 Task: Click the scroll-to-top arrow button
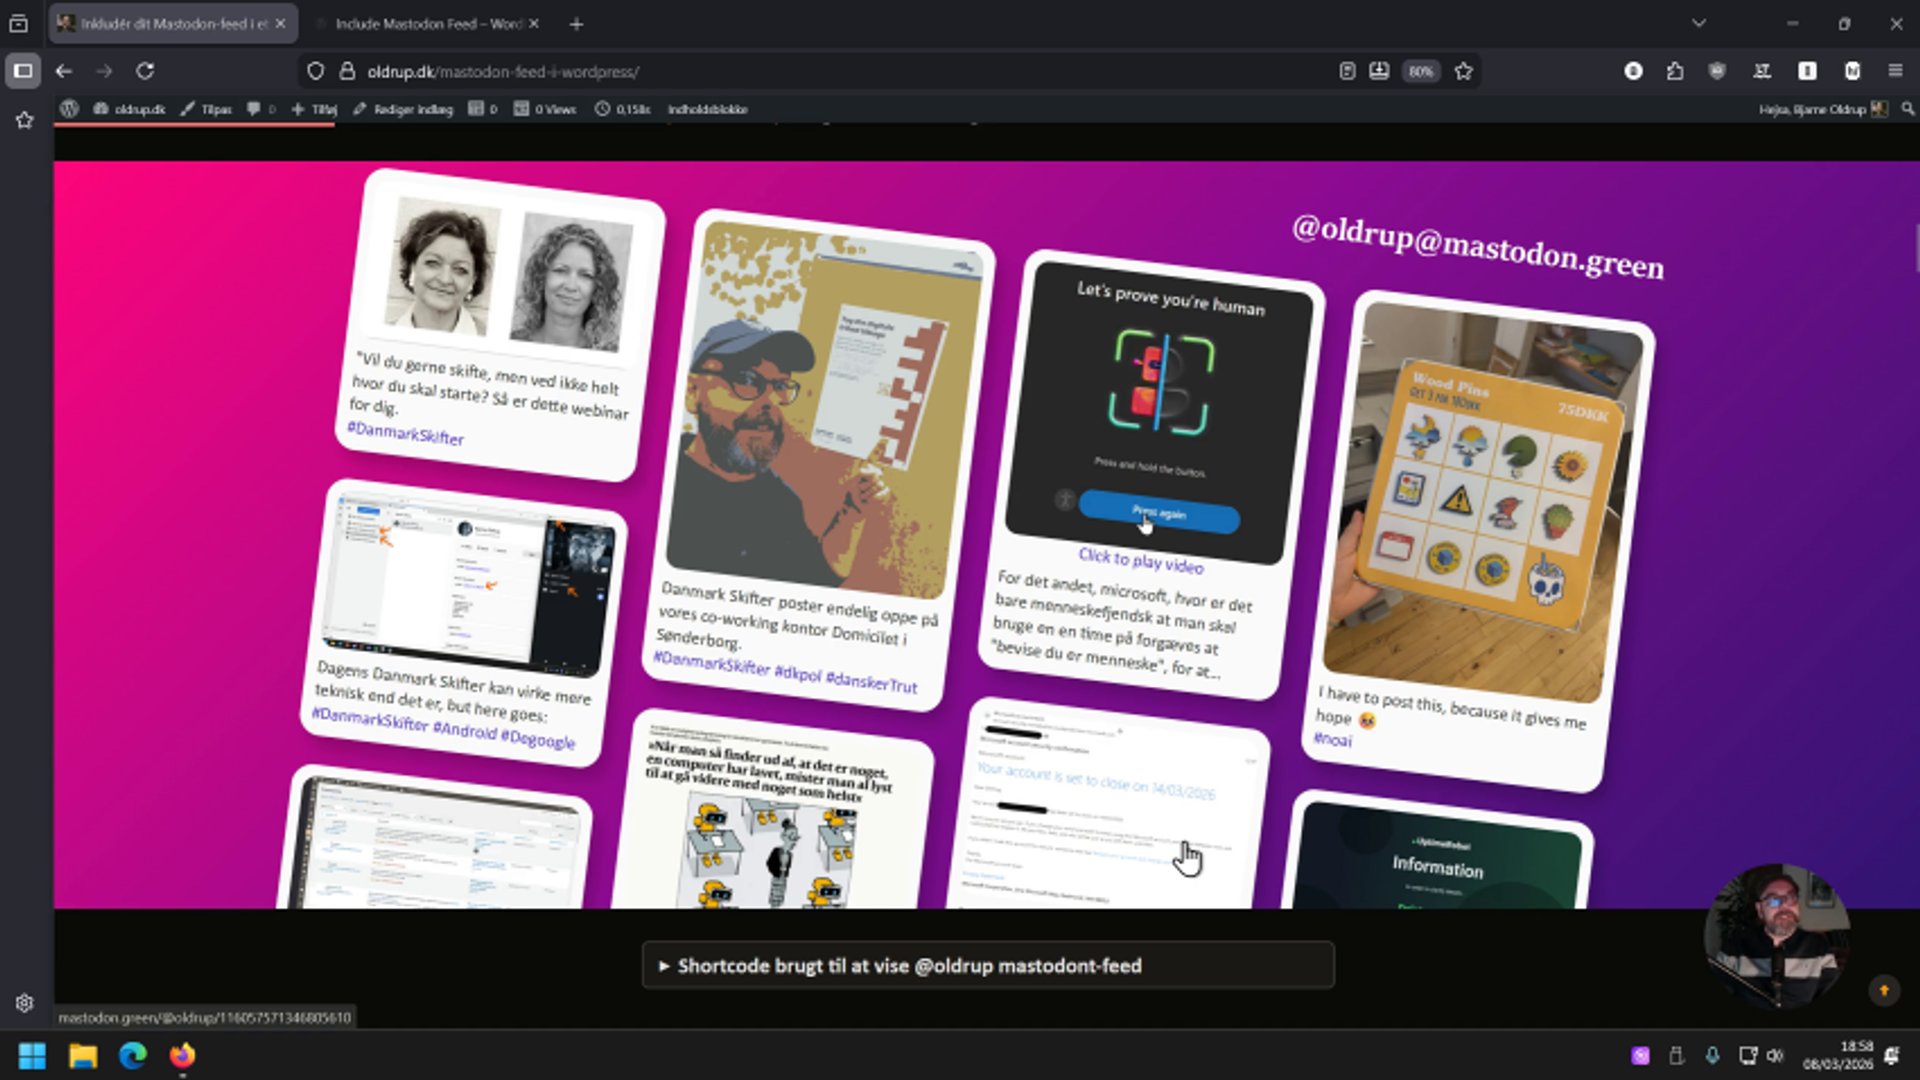coord(1884,991)
